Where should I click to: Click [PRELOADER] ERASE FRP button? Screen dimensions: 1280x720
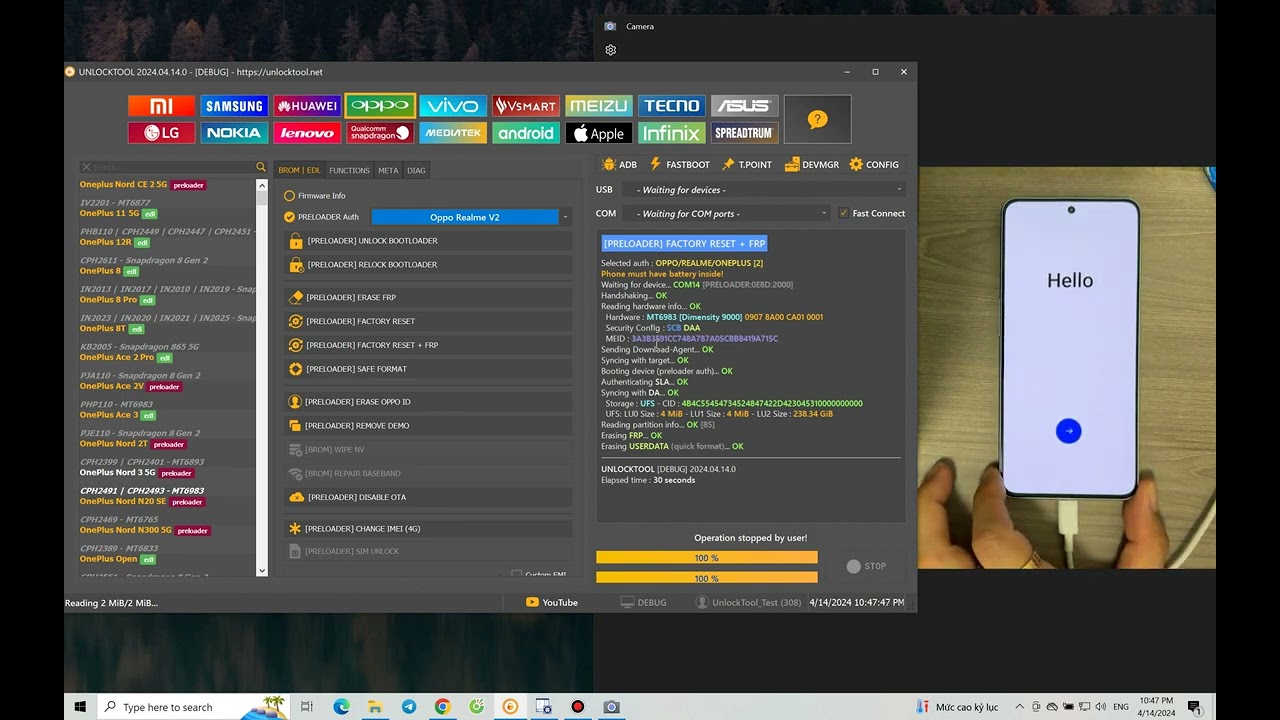pos(428,298)
